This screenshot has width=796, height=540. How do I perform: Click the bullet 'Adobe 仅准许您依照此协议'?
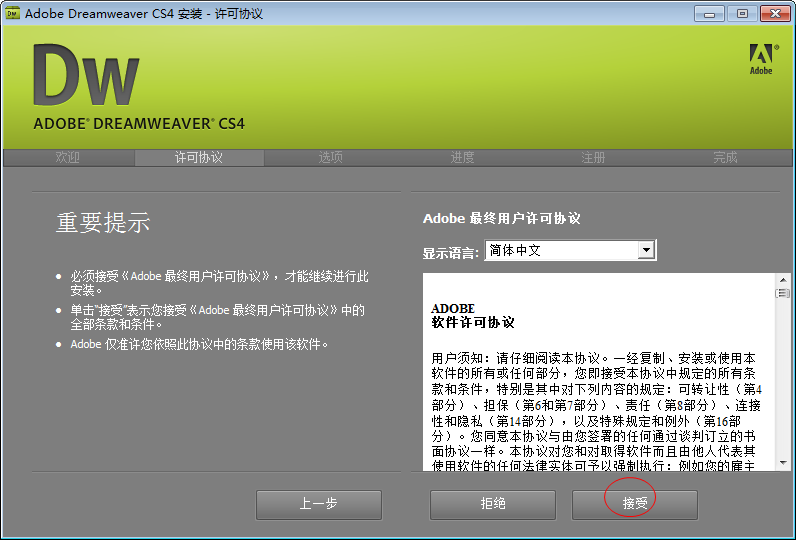(x=199, y=345)
